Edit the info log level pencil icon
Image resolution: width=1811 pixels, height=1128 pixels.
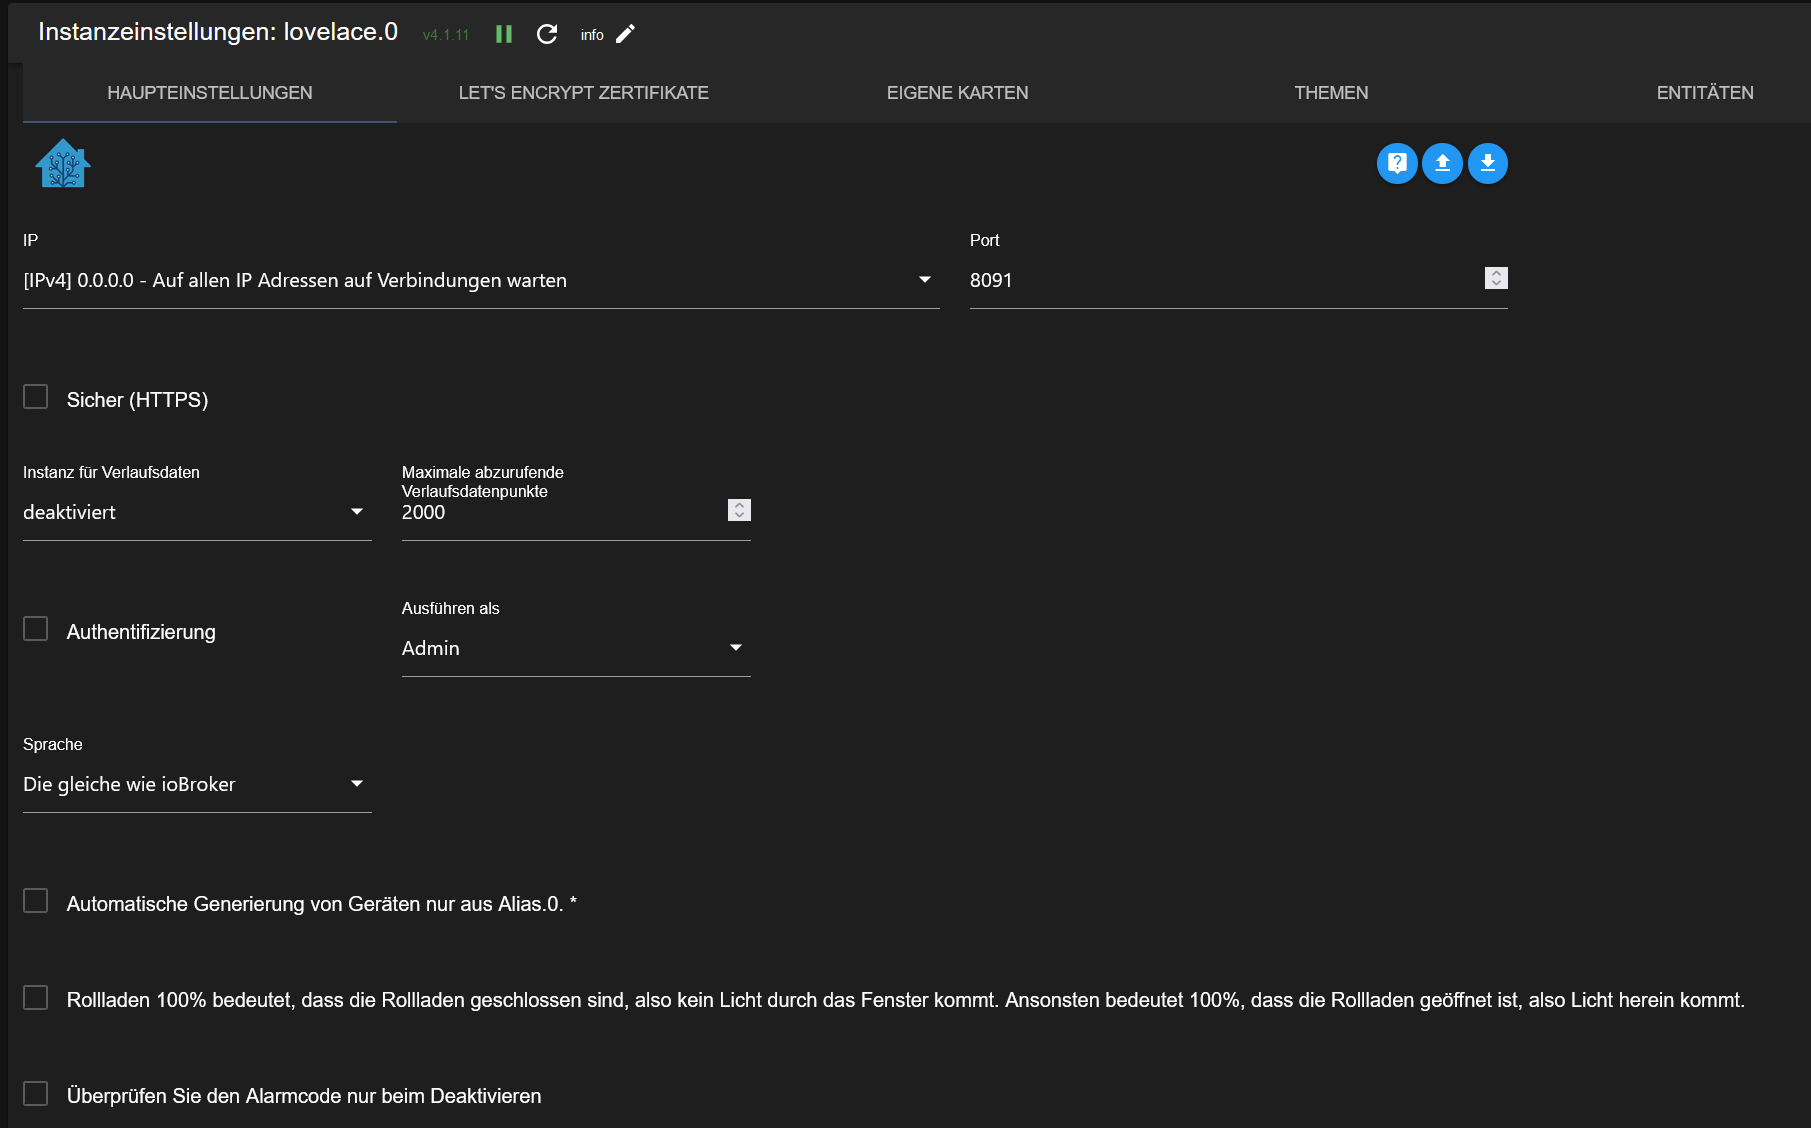625,34
